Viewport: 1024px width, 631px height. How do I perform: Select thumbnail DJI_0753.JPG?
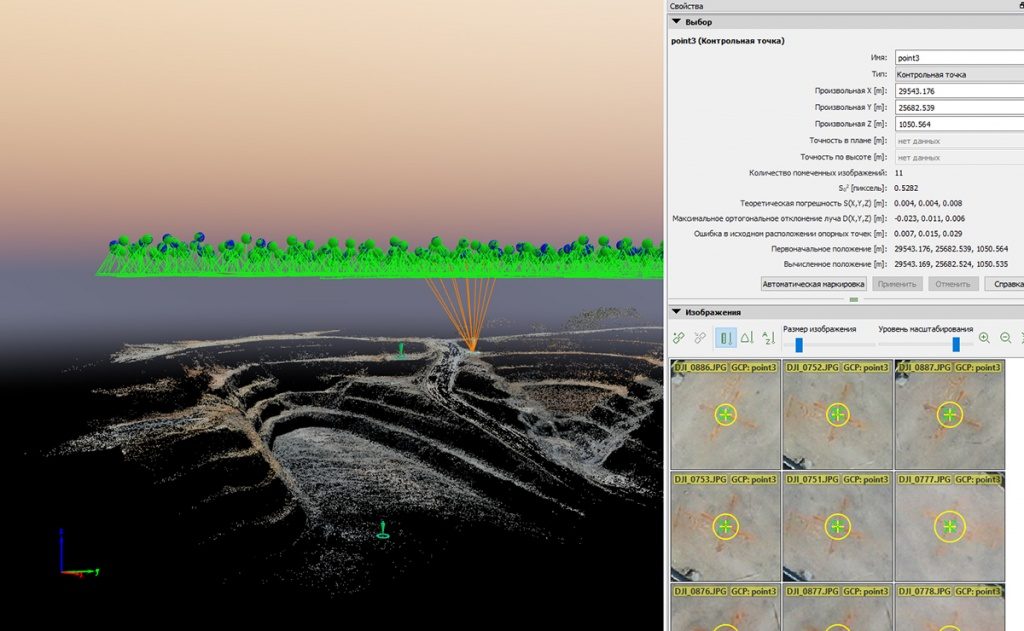coord(726,526)
